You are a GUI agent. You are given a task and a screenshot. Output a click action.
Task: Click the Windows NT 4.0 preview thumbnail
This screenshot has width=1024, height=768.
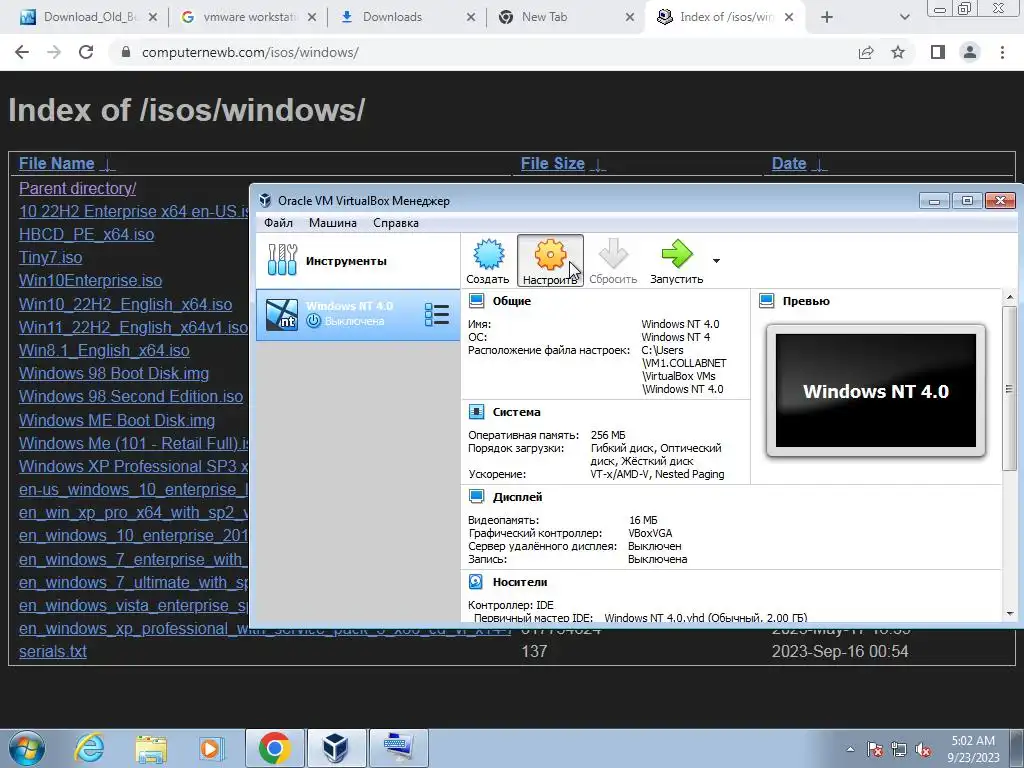coord(876,391)
